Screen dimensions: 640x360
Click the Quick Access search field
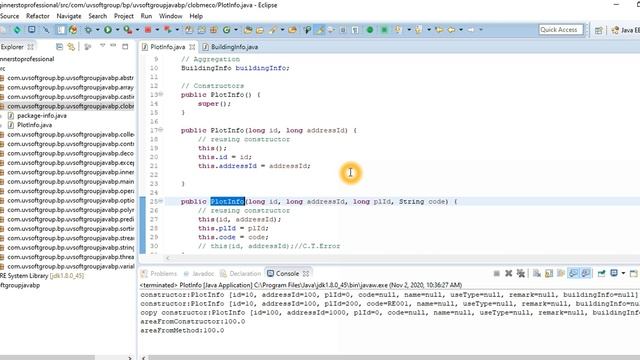(x=561, y=29)
